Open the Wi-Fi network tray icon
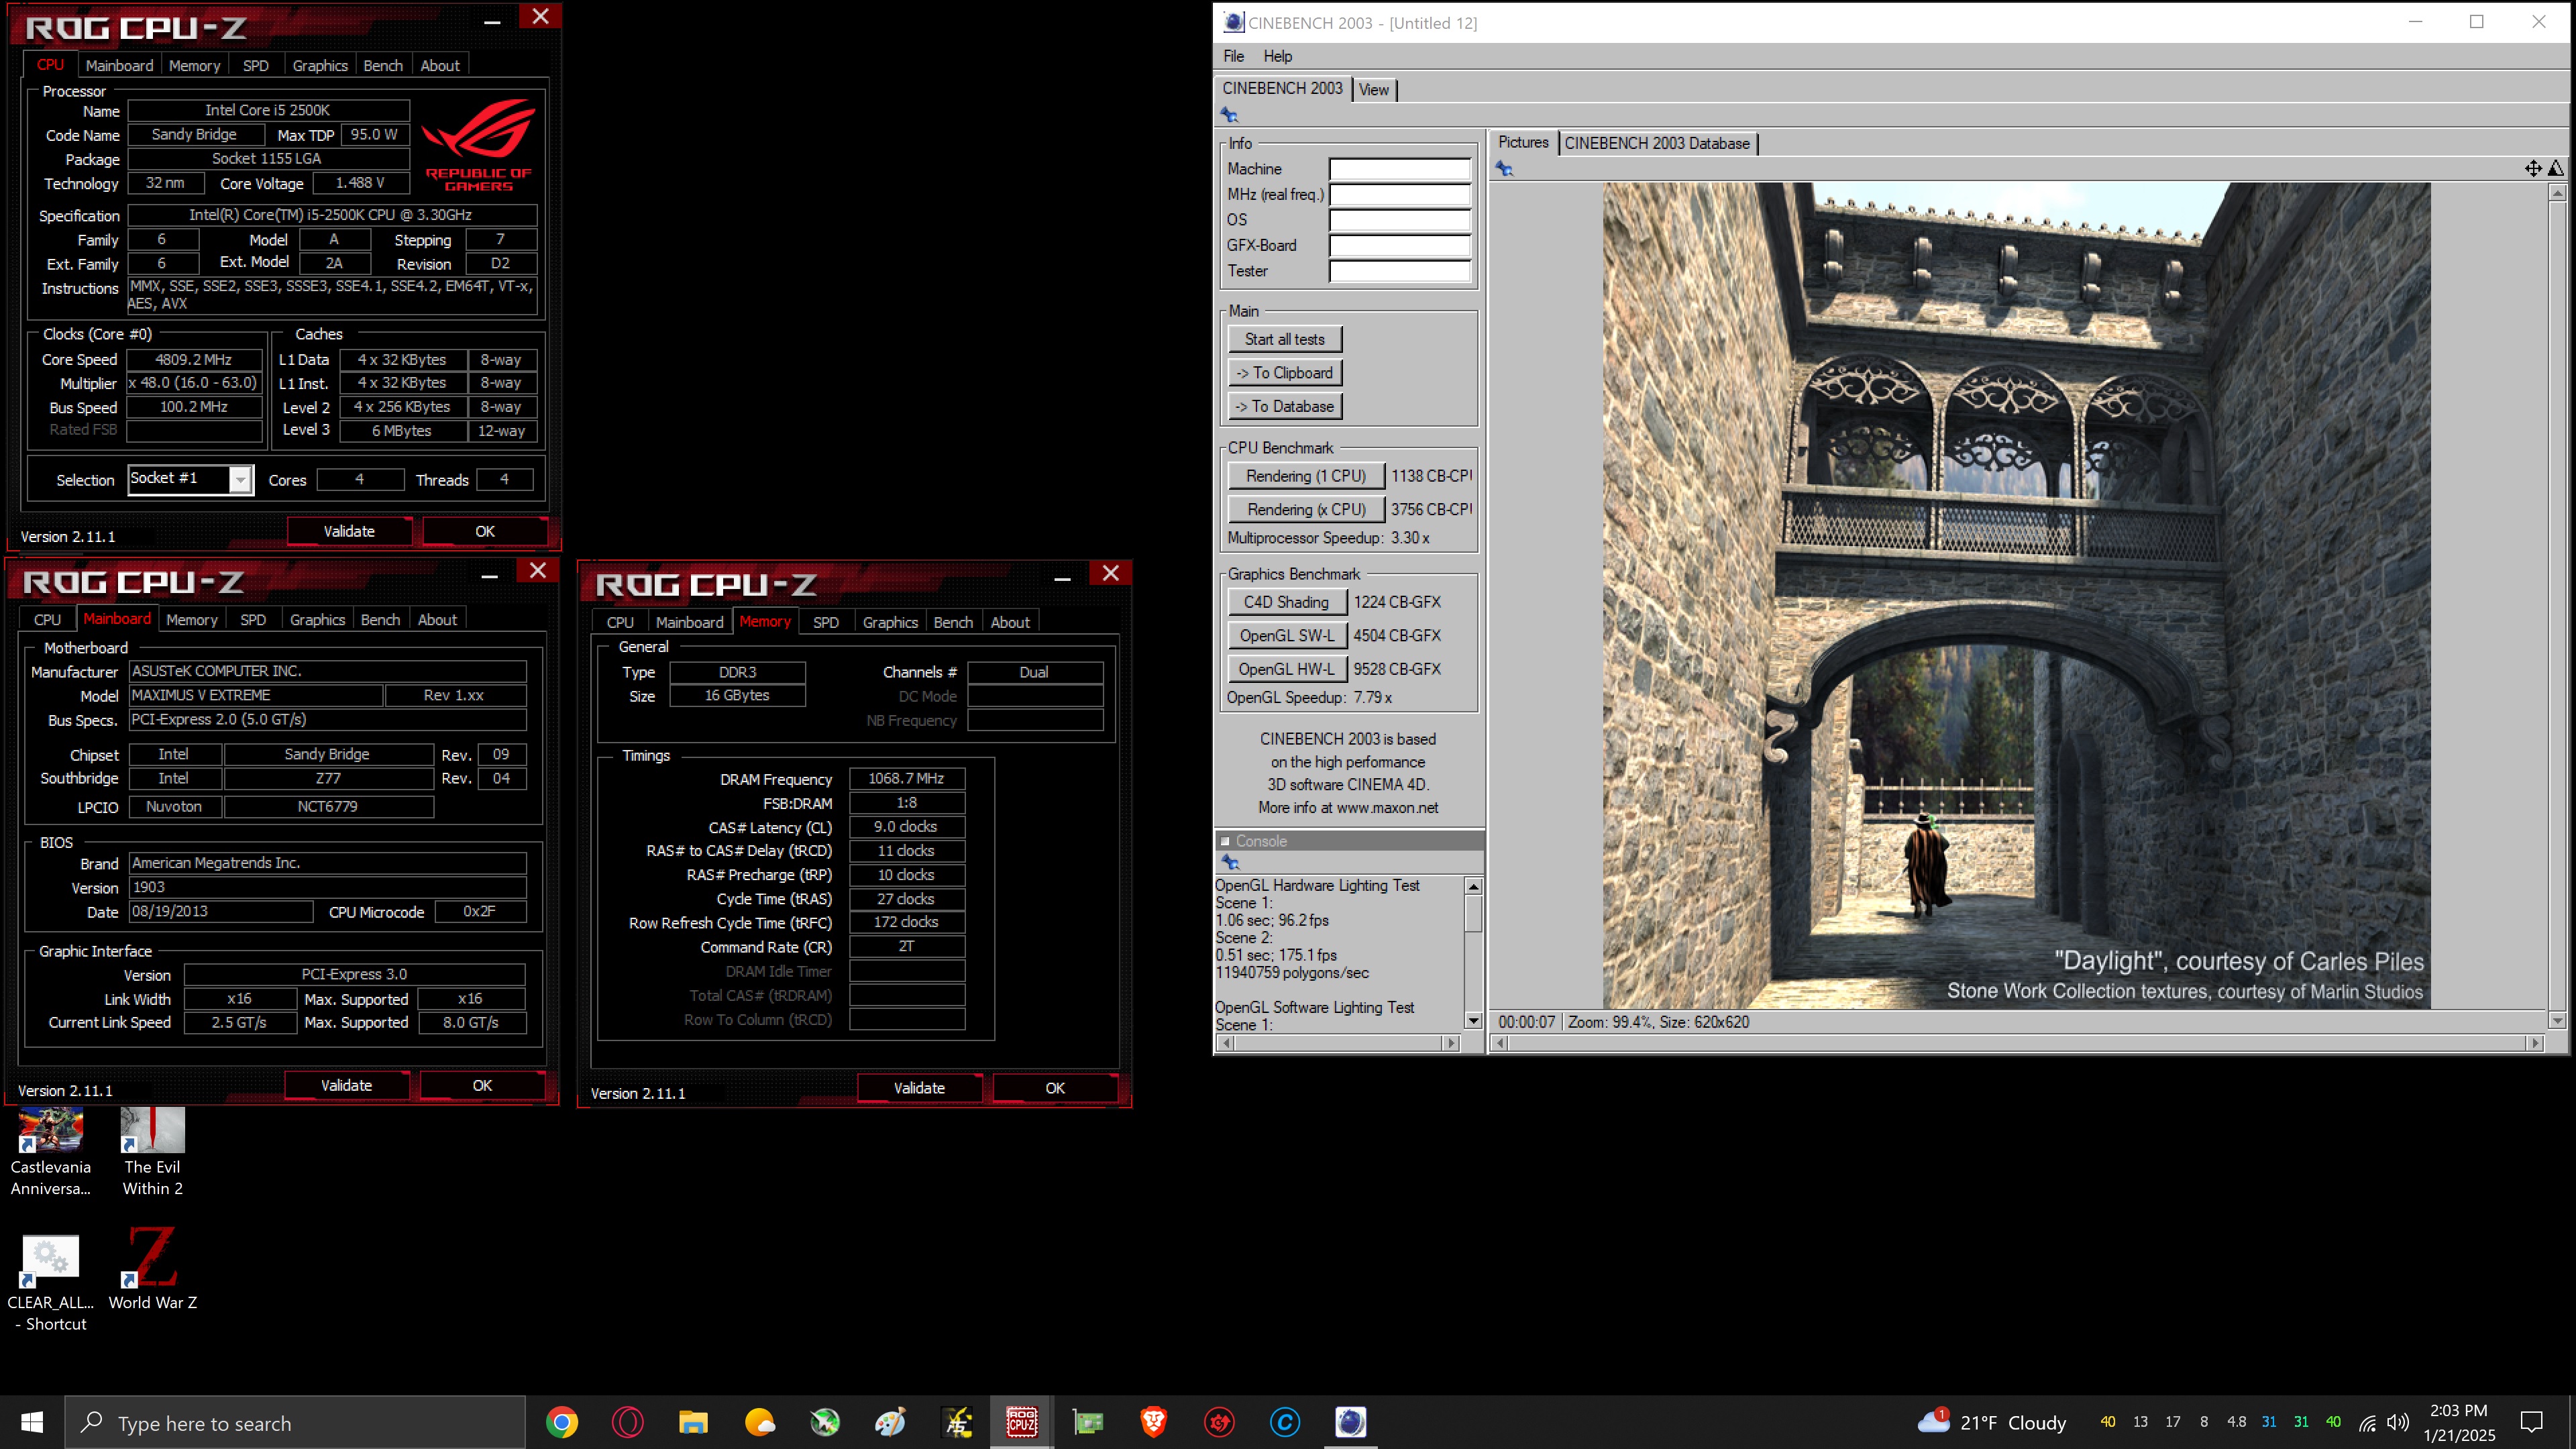The image size is (2576, 1449). (x=2367, y=1422)
